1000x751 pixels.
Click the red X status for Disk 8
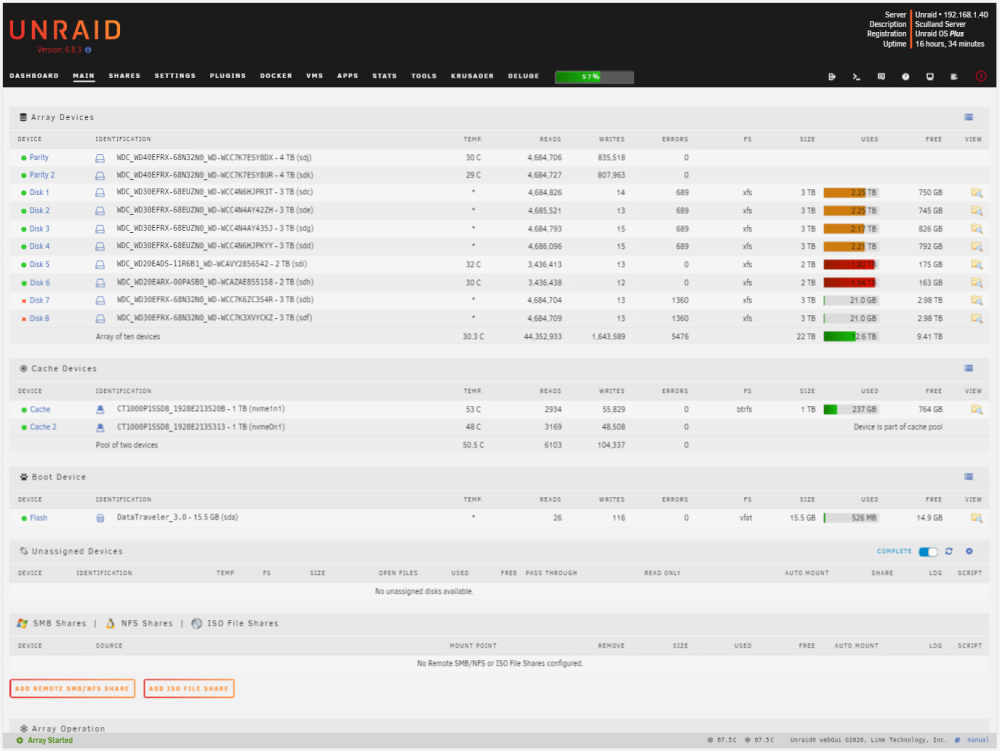24,319
